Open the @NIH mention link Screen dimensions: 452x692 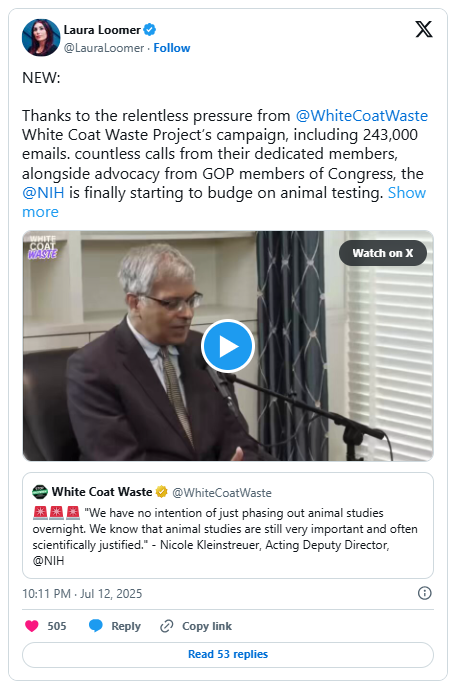43,193
